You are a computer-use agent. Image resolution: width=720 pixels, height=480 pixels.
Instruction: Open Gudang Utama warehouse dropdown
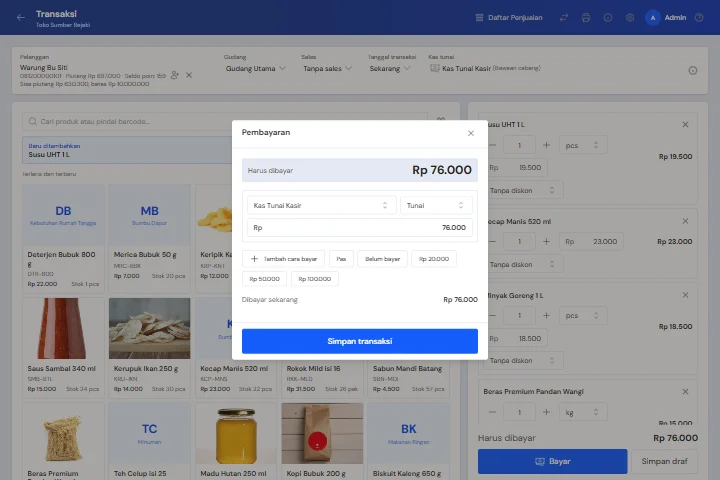(255, 68)
